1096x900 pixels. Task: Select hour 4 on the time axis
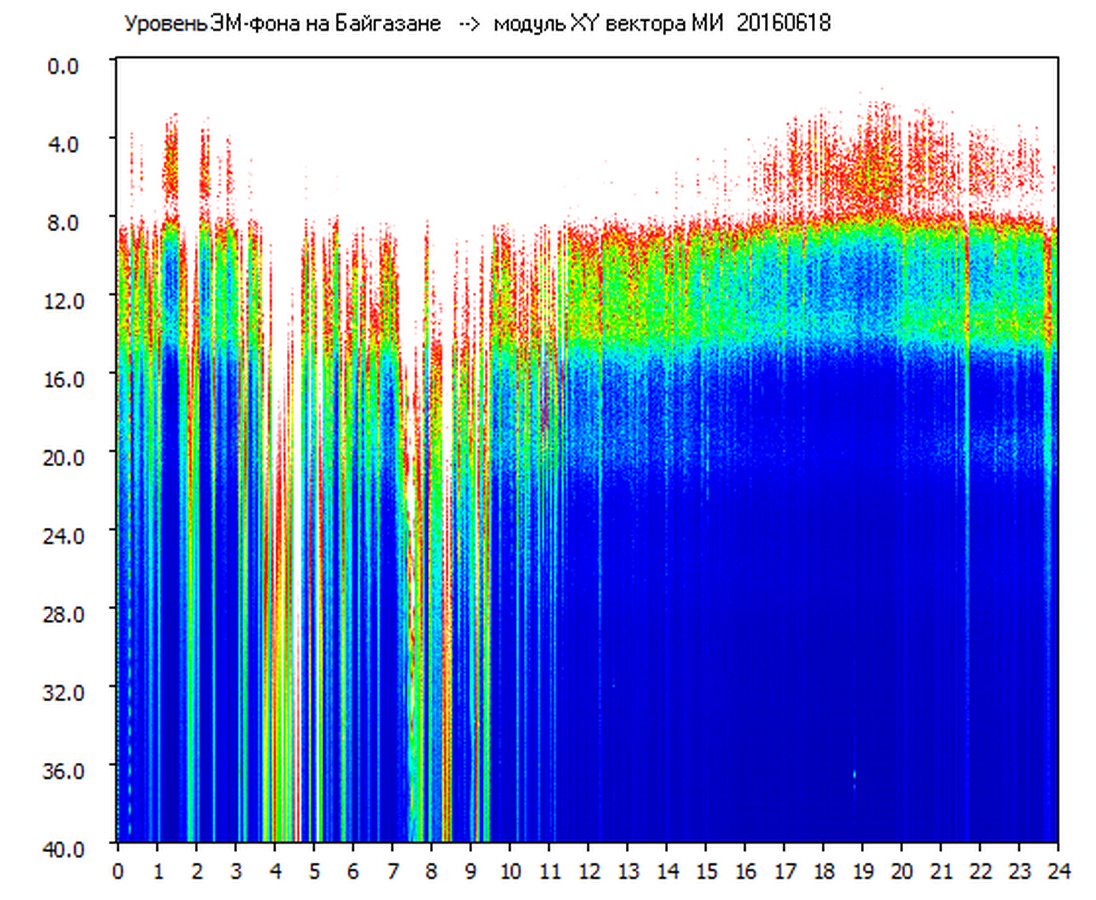pyautogui.click(x=275, y=871)
